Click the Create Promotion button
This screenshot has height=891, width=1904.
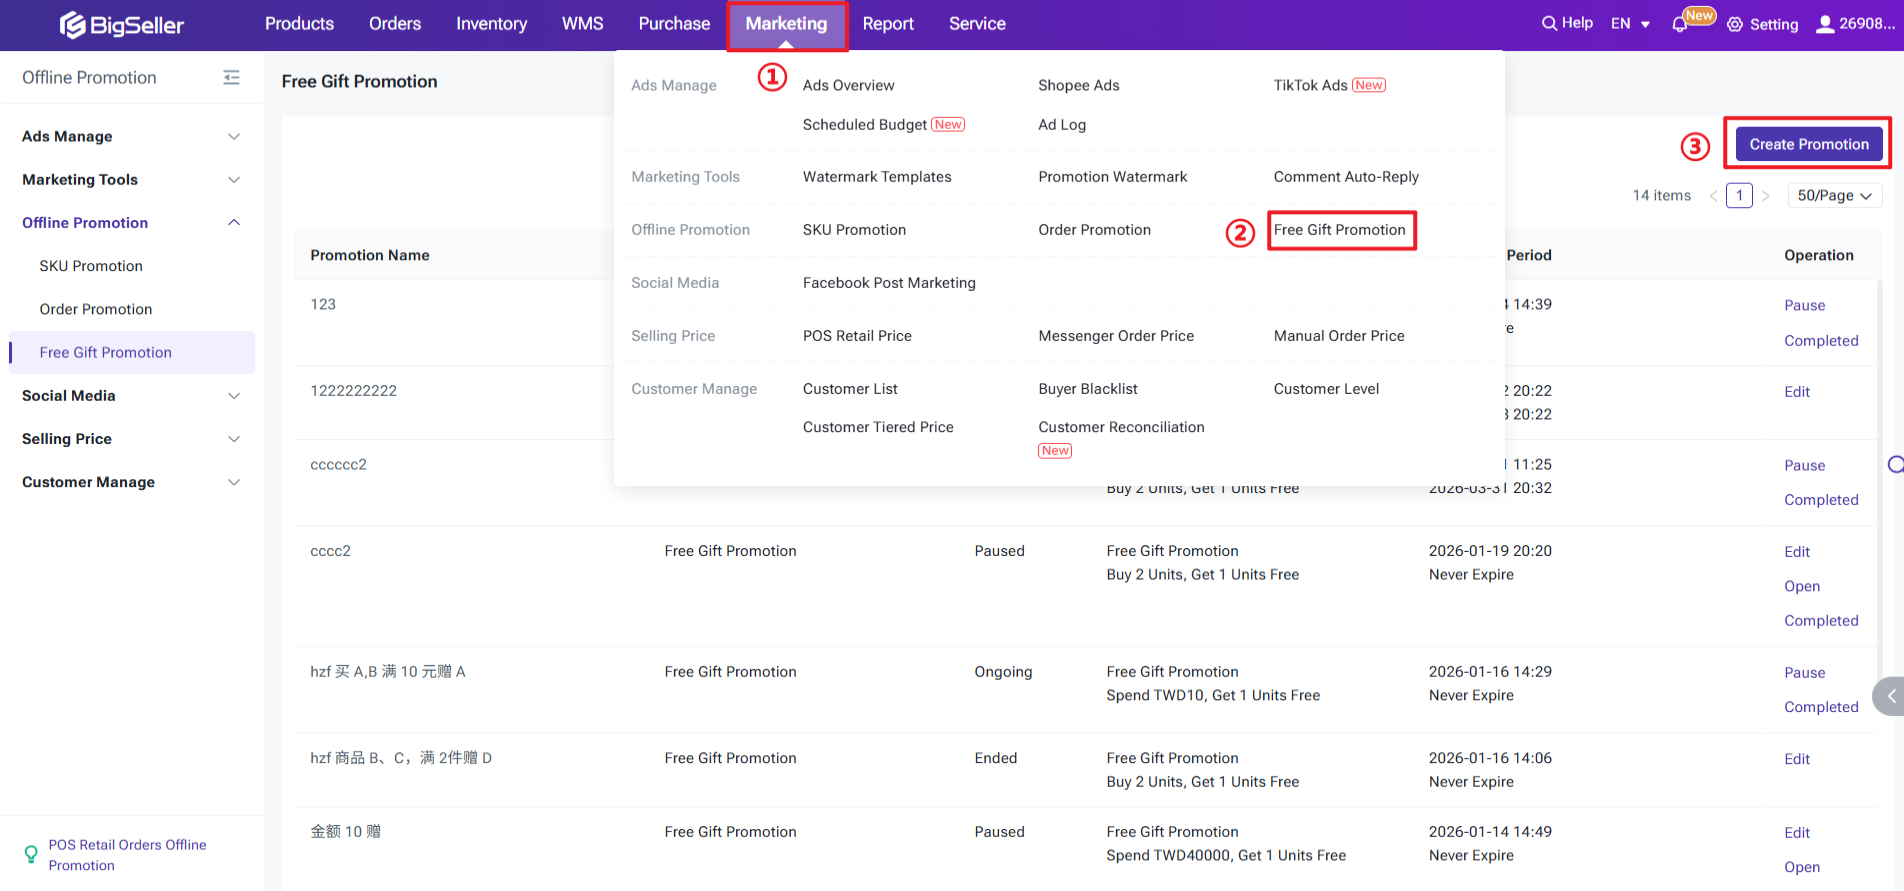[x=1808, y=145]
